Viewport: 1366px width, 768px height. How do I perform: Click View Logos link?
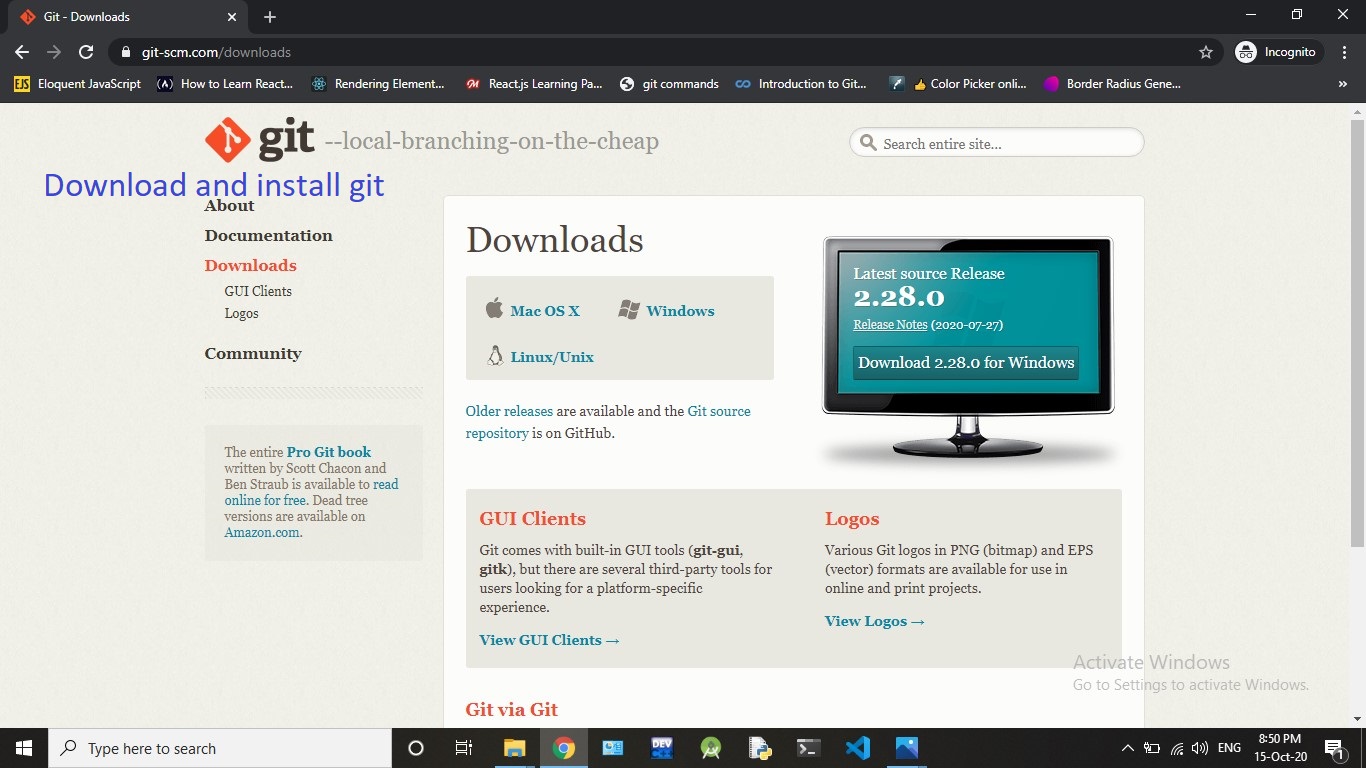coord(874,621)
